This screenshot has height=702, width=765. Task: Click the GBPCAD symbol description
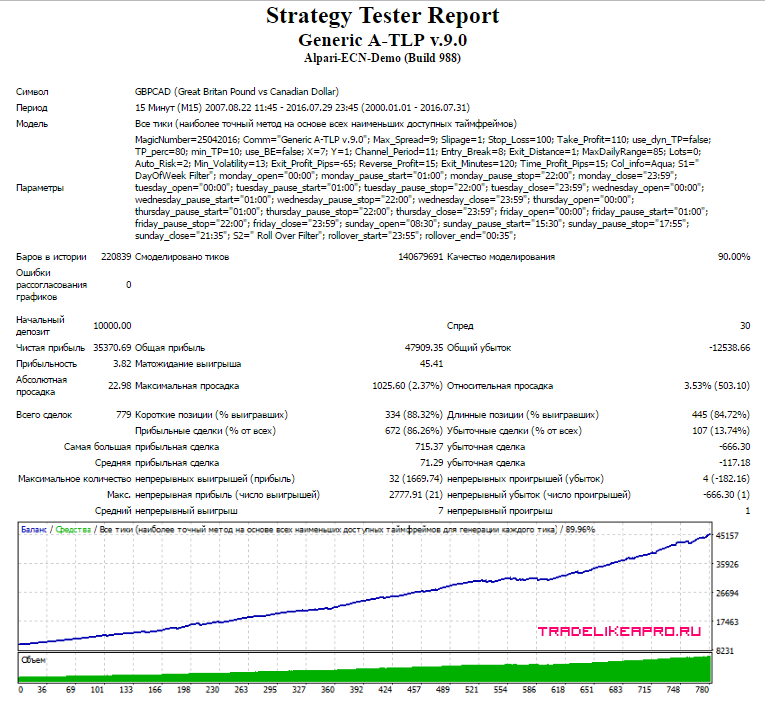(237, 92)
